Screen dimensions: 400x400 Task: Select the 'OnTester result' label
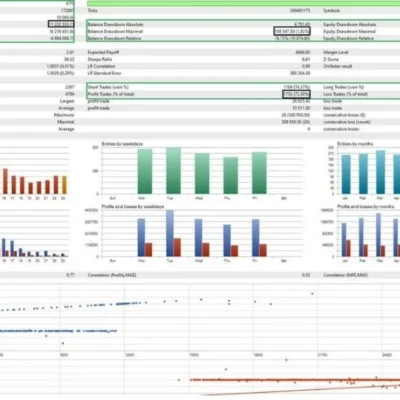(x=338, y=66)
